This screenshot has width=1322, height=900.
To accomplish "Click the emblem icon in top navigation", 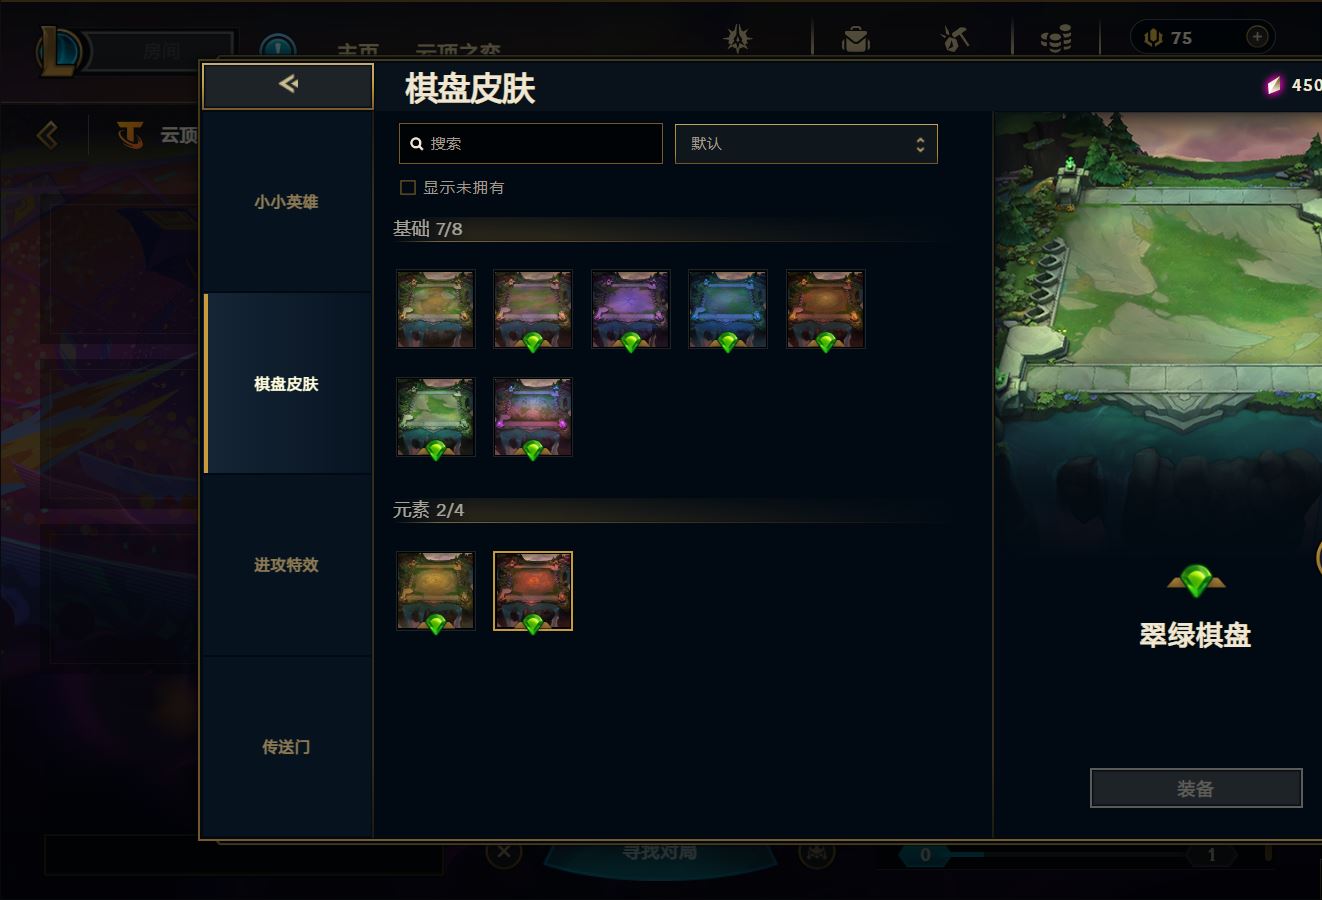I will tap(738, 39).
